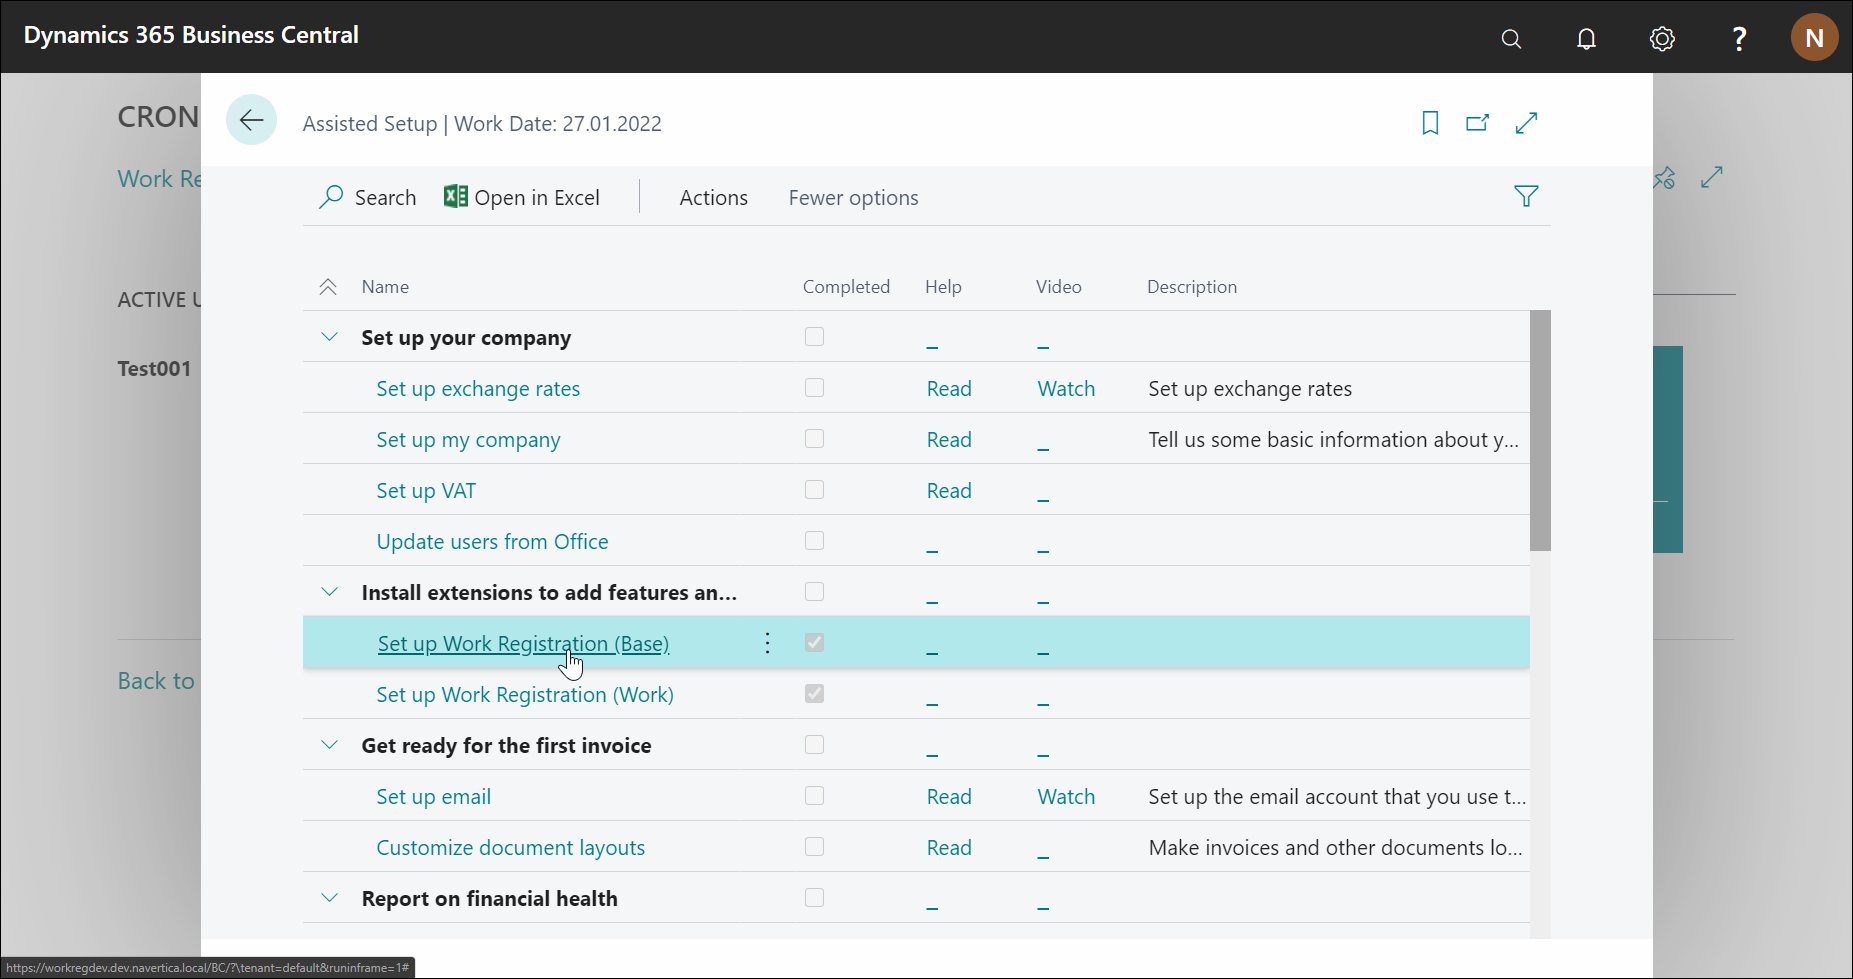Toggle Completed checkbox for Set up exchange rates
Image resolution: width=1853 pixels, height=979 pixels.
click(814, 388)
